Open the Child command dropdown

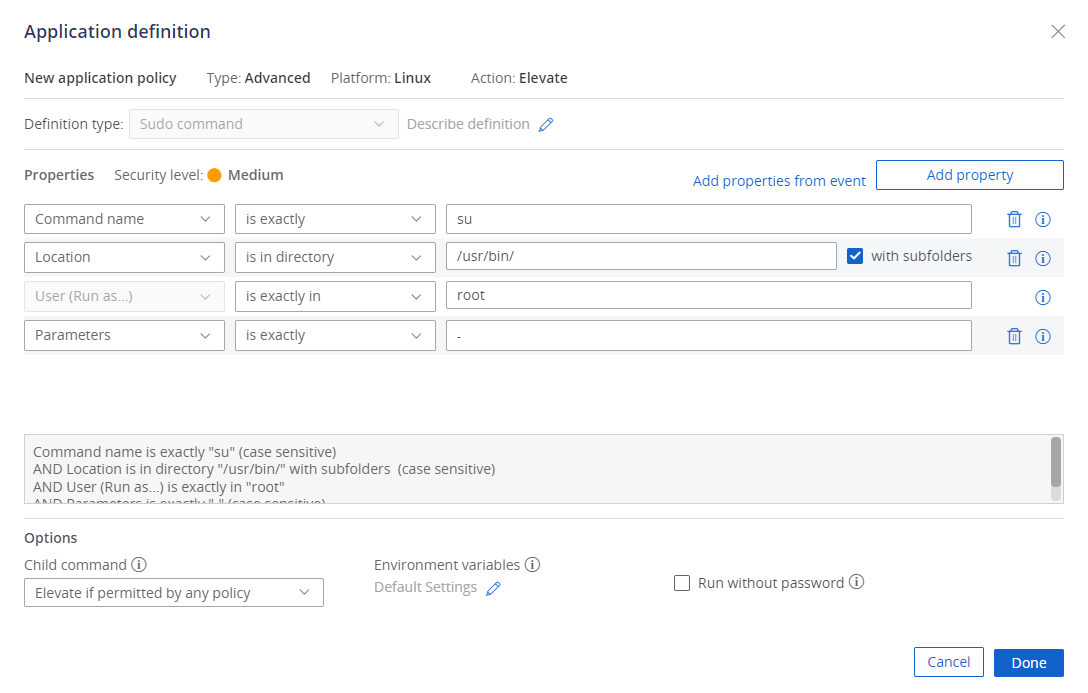click(x=173, y=592)
